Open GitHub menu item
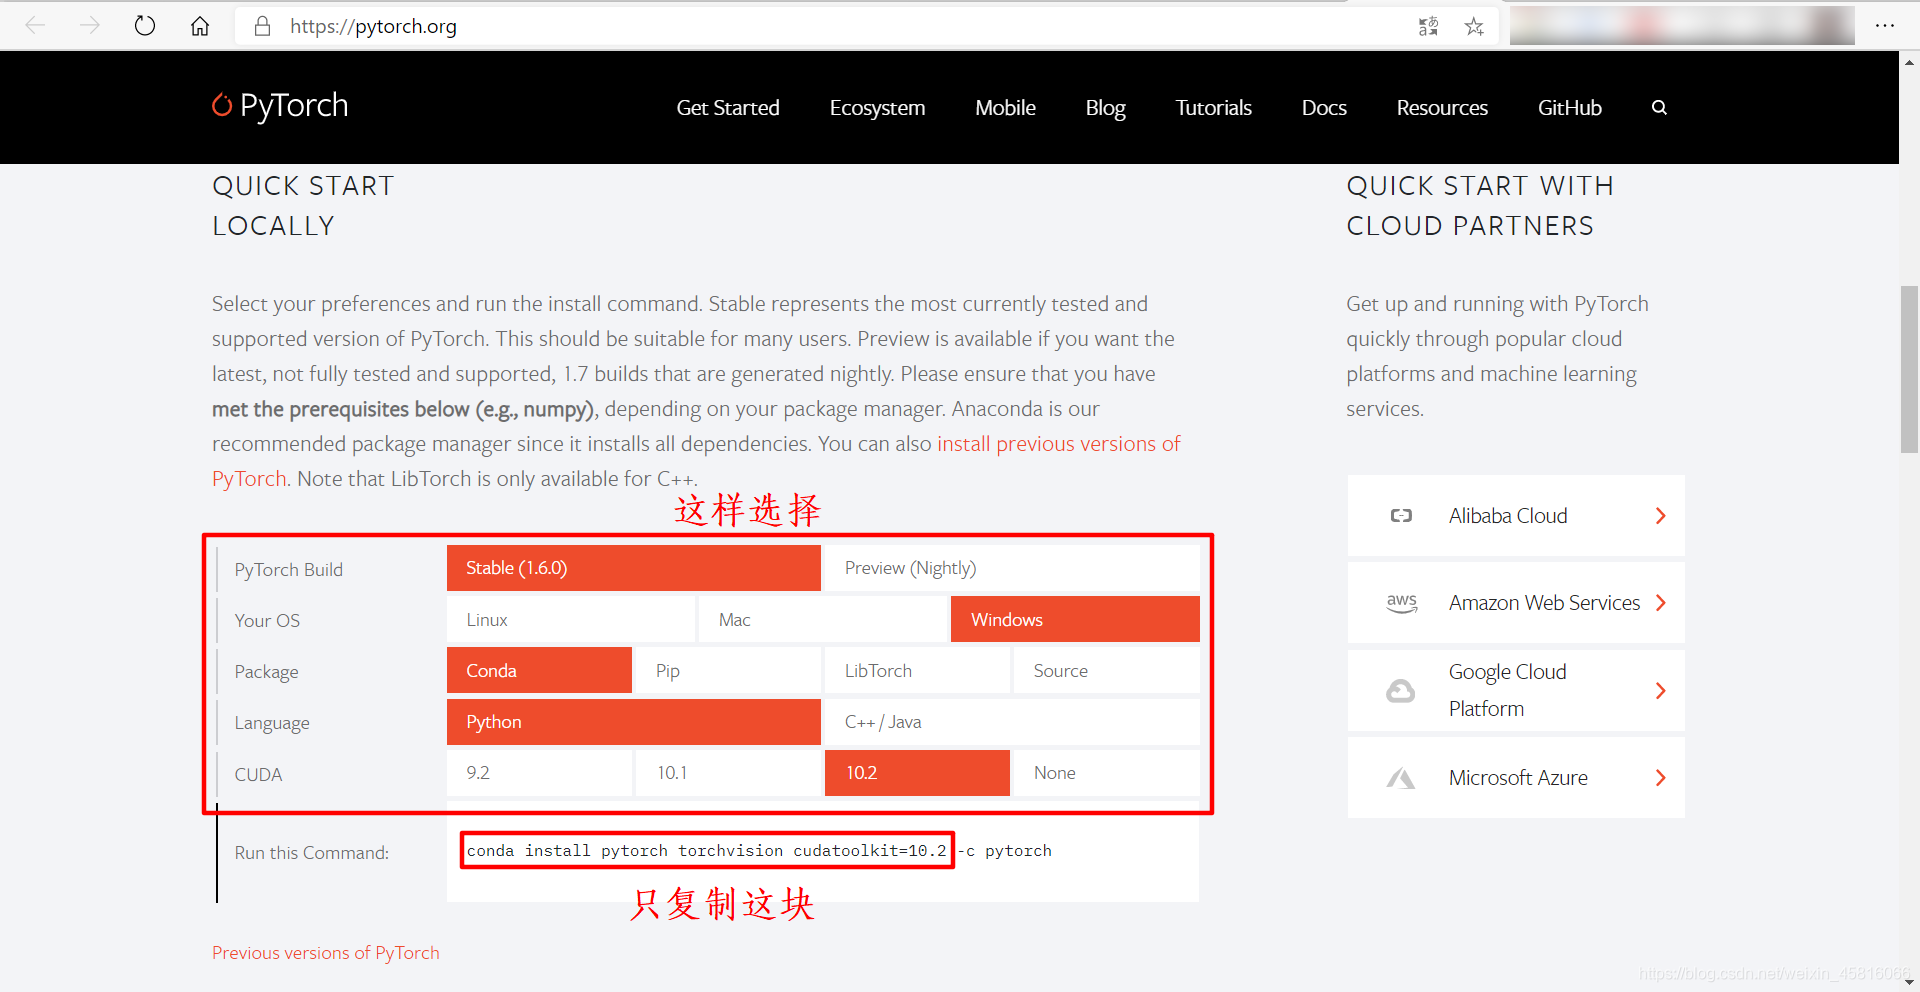Screen dimensions: 1920x992 [1569, 108]
